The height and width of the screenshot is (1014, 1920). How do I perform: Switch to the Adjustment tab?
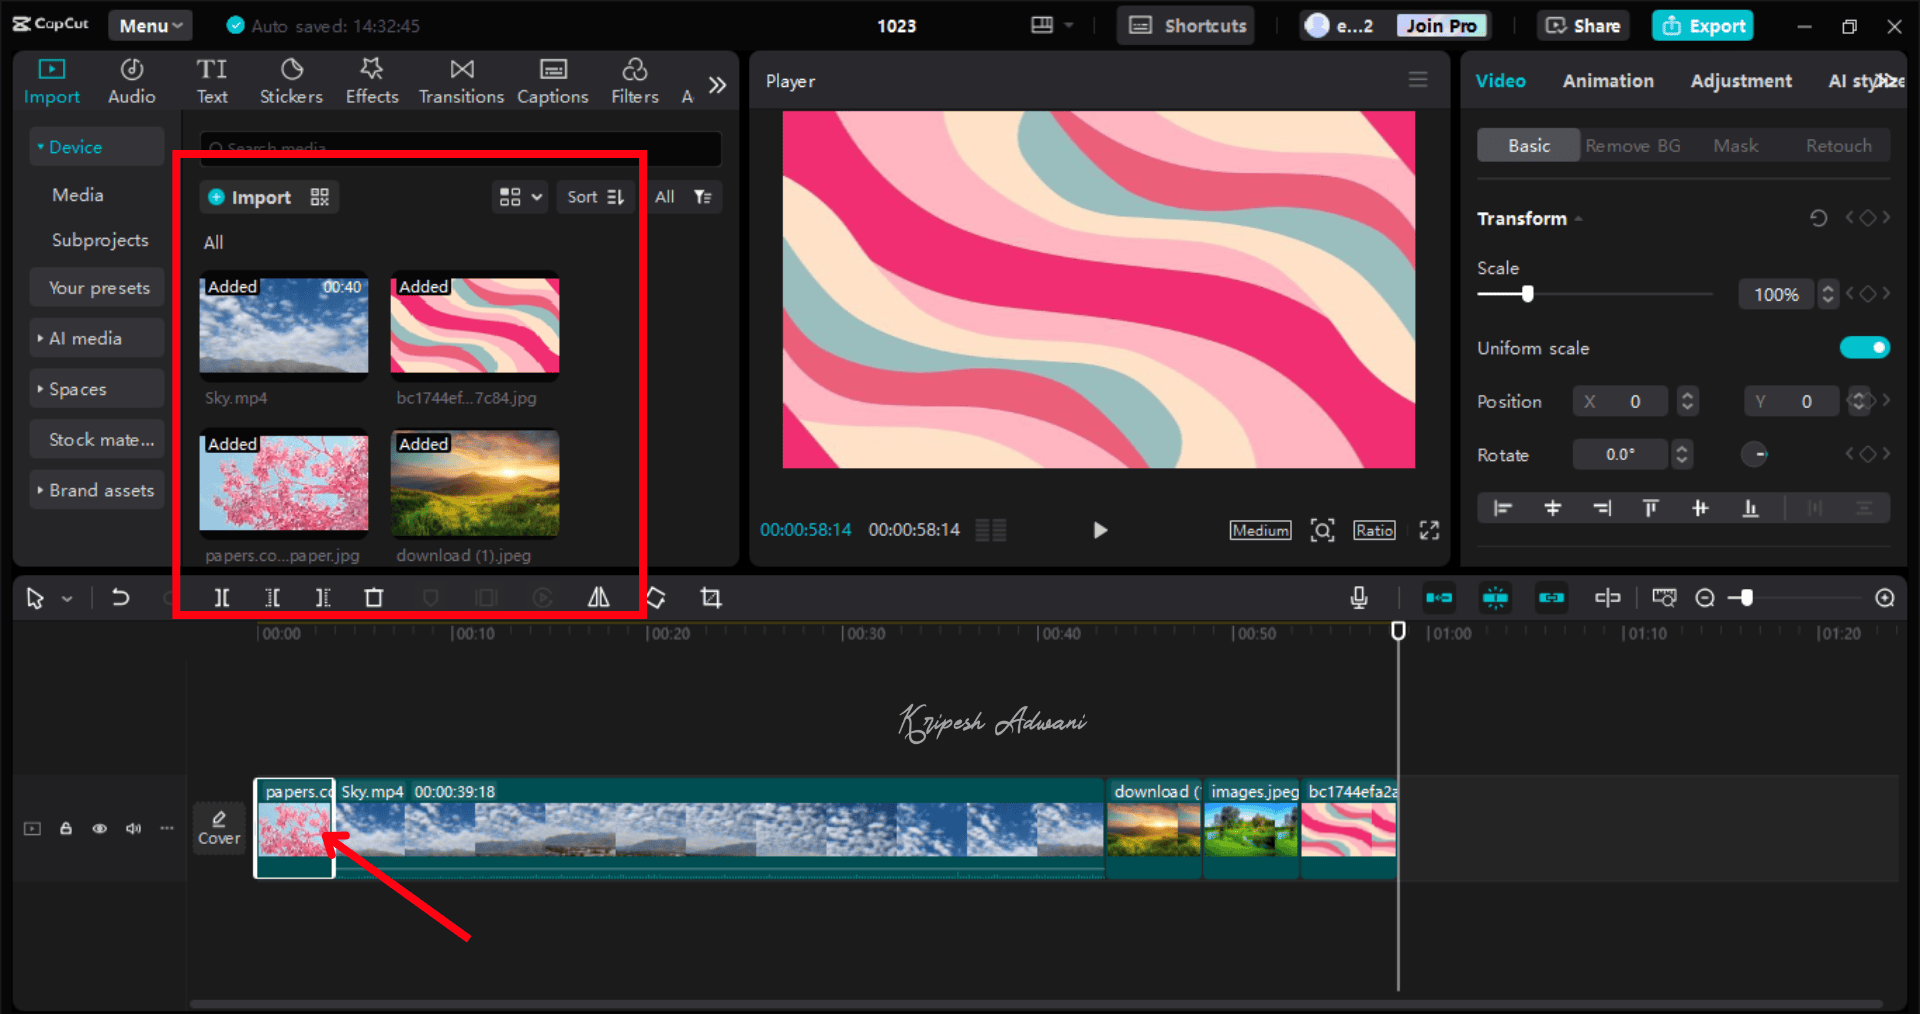(1741, 81)
